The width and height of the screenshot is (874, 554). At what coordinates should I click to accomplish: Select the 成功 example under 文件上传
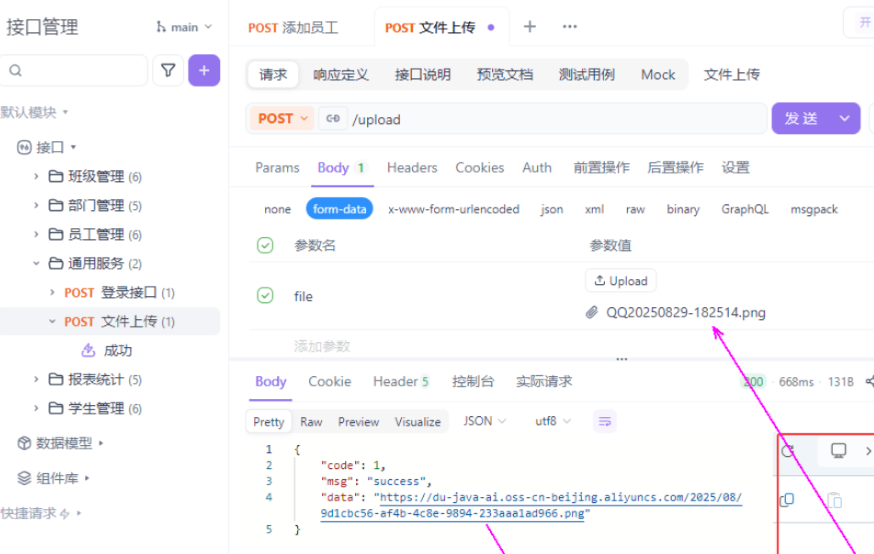coord(117,350)
